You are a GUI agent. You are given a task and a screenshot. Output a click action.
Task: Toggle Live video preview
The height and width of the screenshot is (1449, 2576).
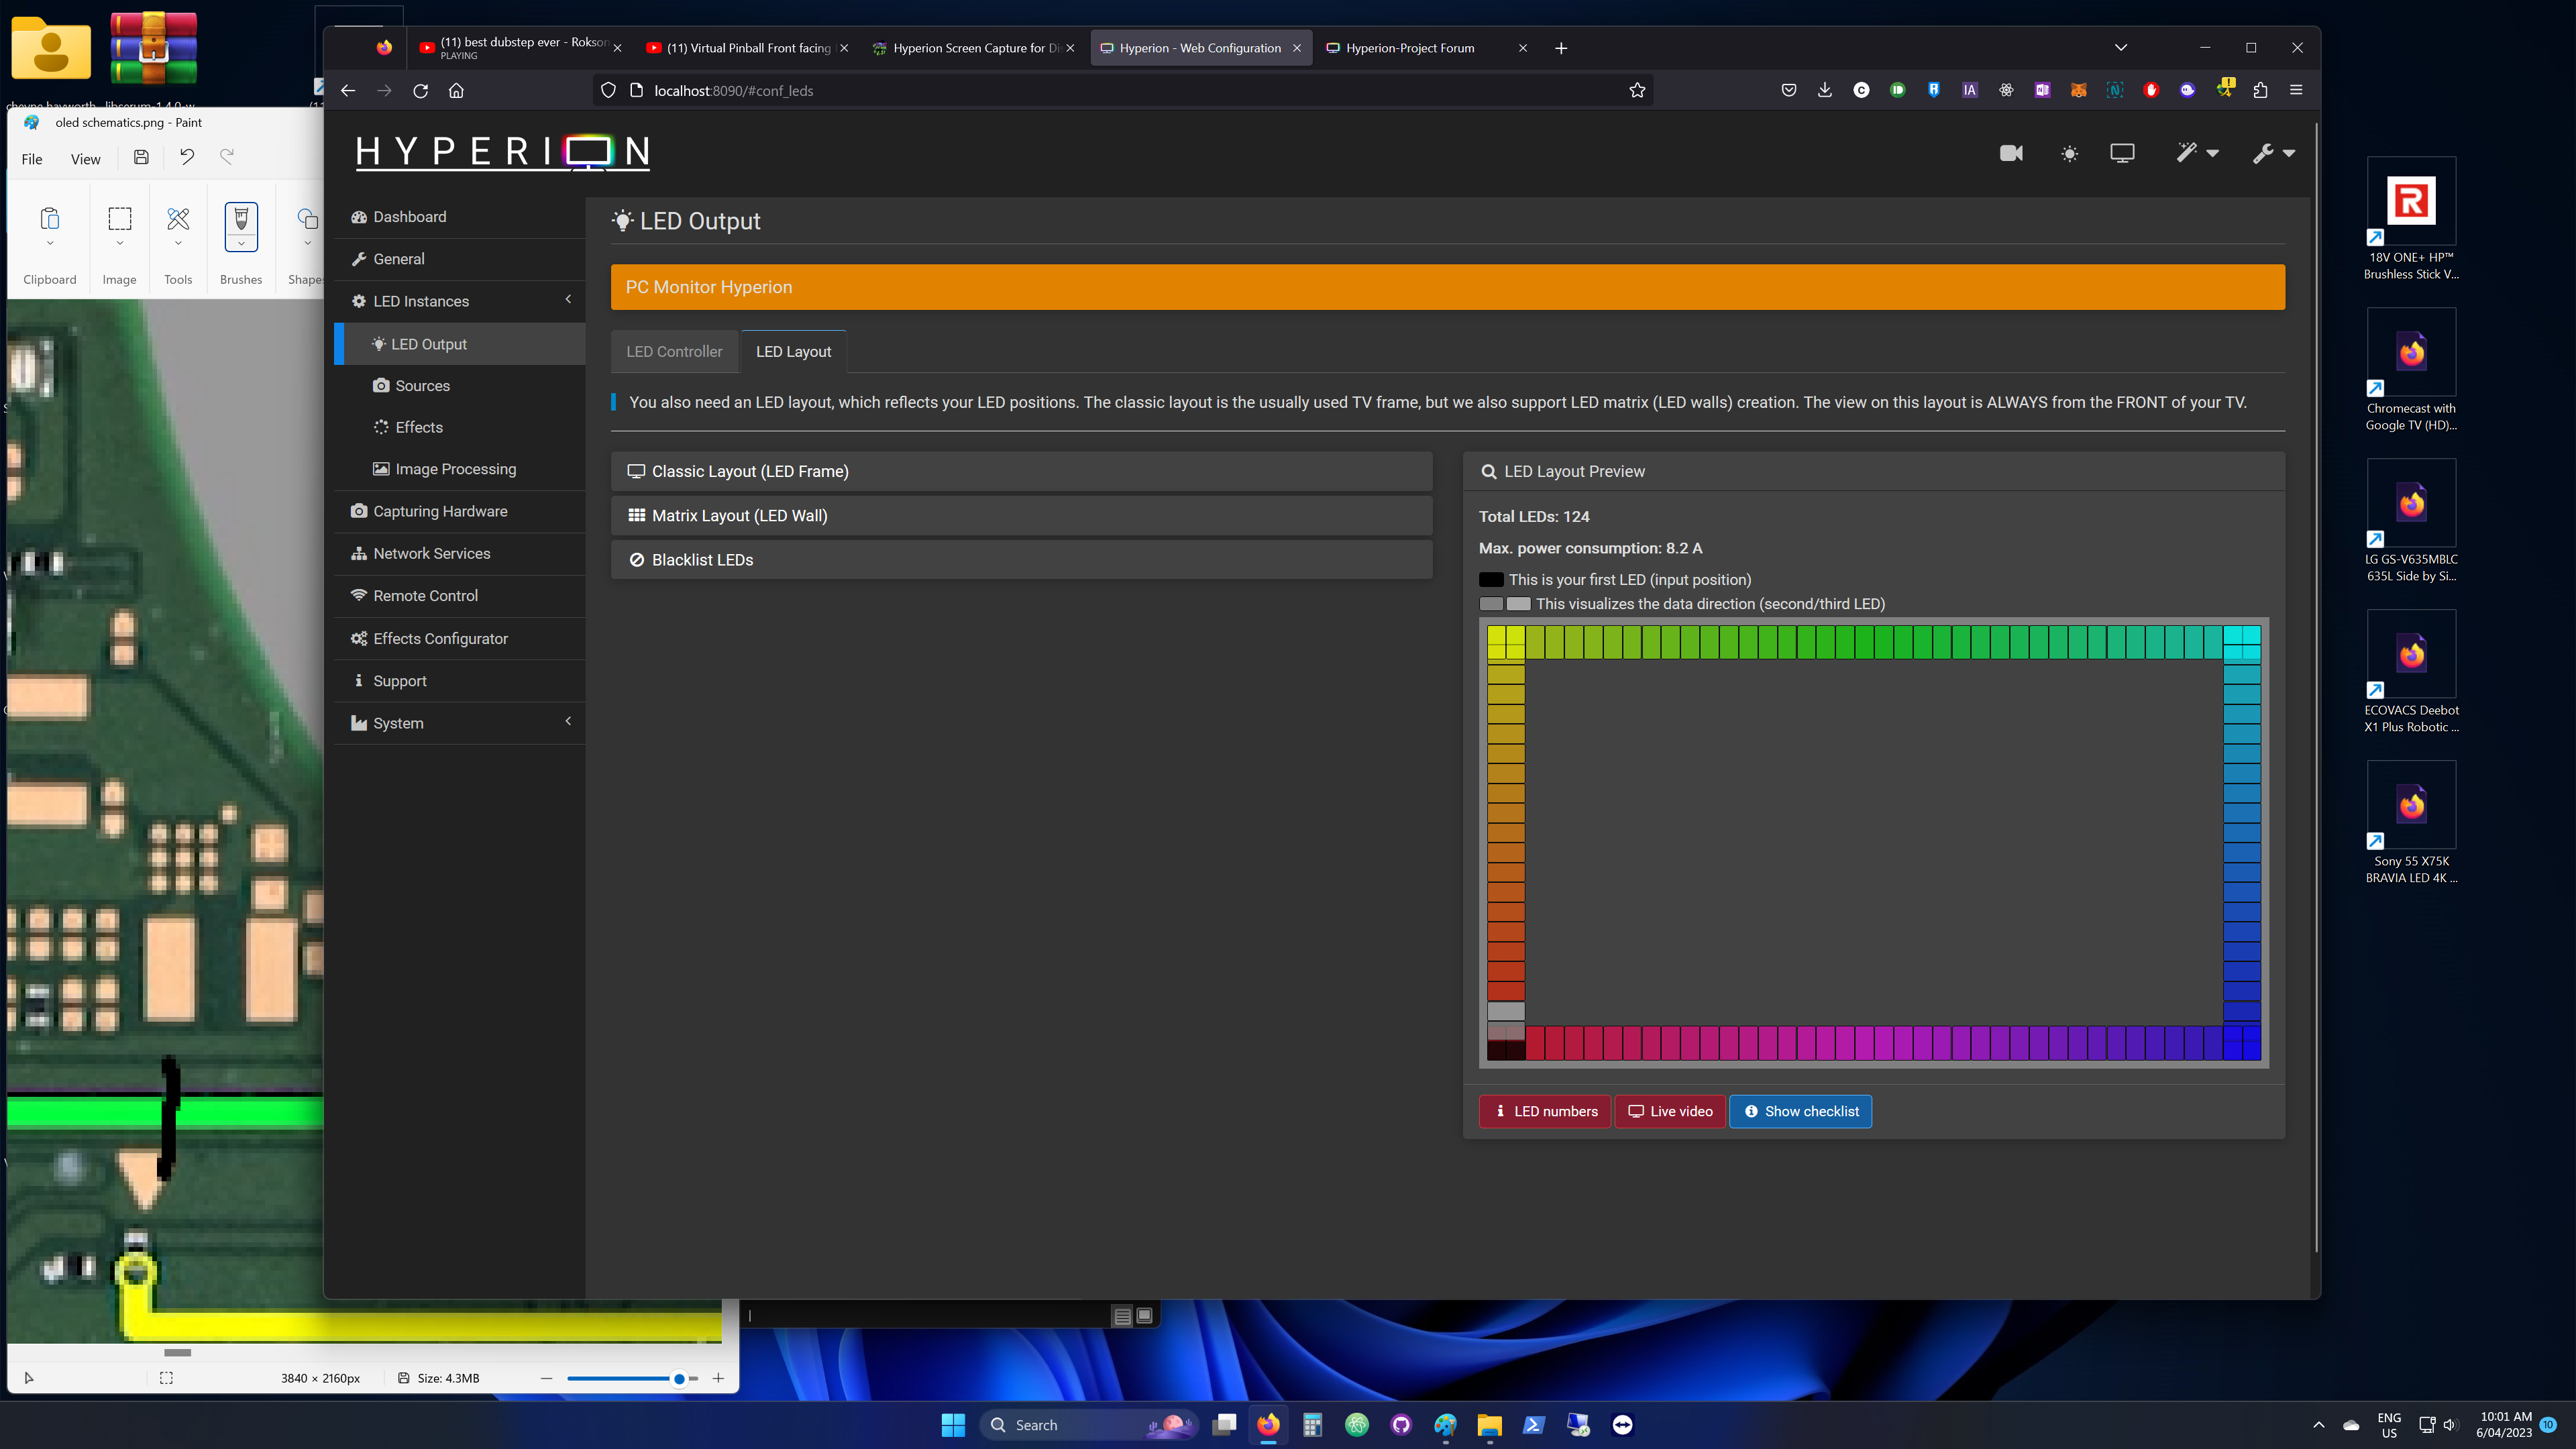(1670, 1111)
